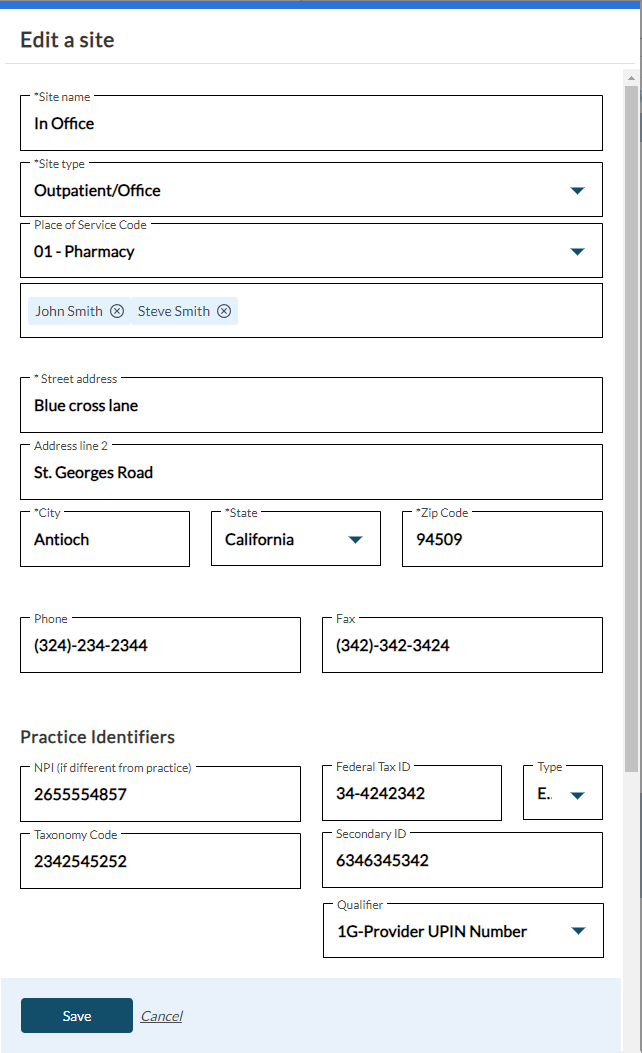Focus the Phone number field
Viewport: 642px width, 1053px height.
160,646
